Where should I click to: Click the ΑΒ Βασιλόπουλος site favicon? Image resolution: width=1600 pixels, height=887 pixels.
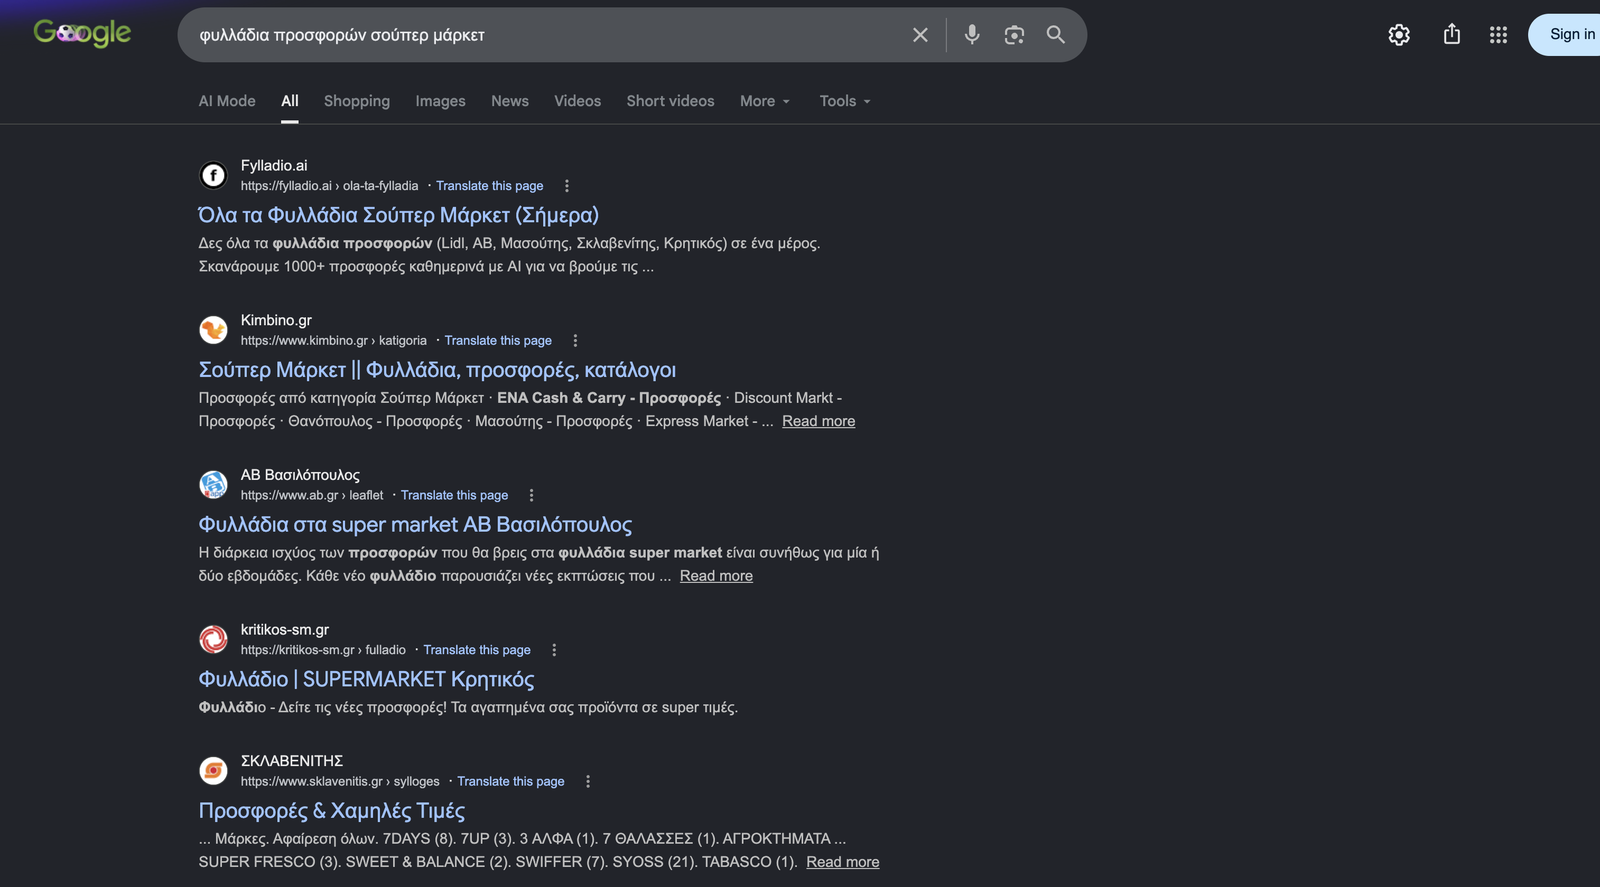click(x=213, y=485)
